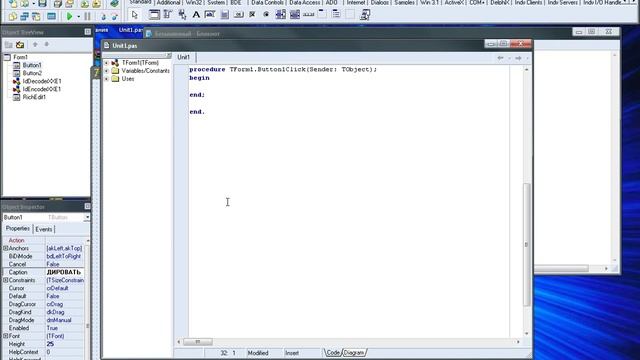Screen dimensions: 640x360
Task: Click the Add file to project icon
Action: (x=84, y=4)
